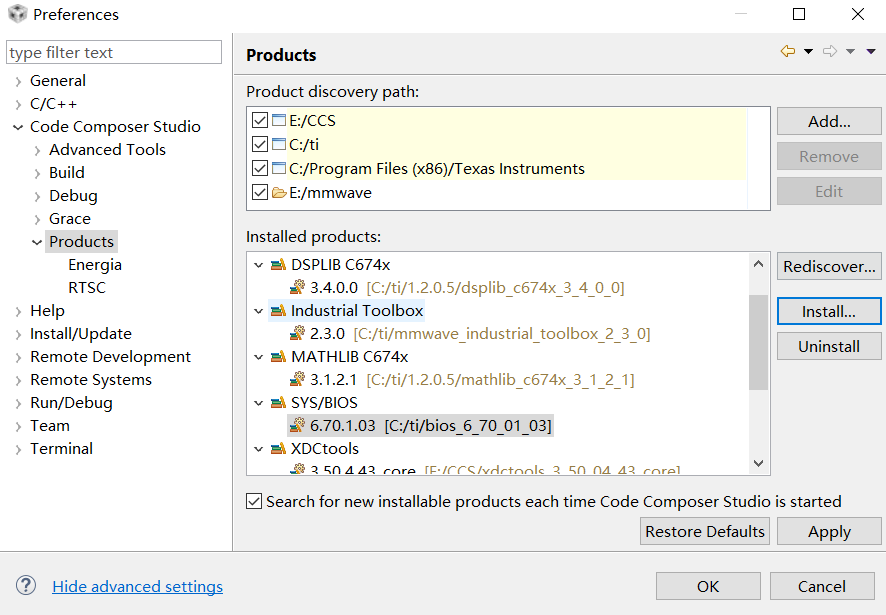This screenshot has width=886, height=615.
Task: Click the forward navigation arrow icon
Action: point(830,52)
